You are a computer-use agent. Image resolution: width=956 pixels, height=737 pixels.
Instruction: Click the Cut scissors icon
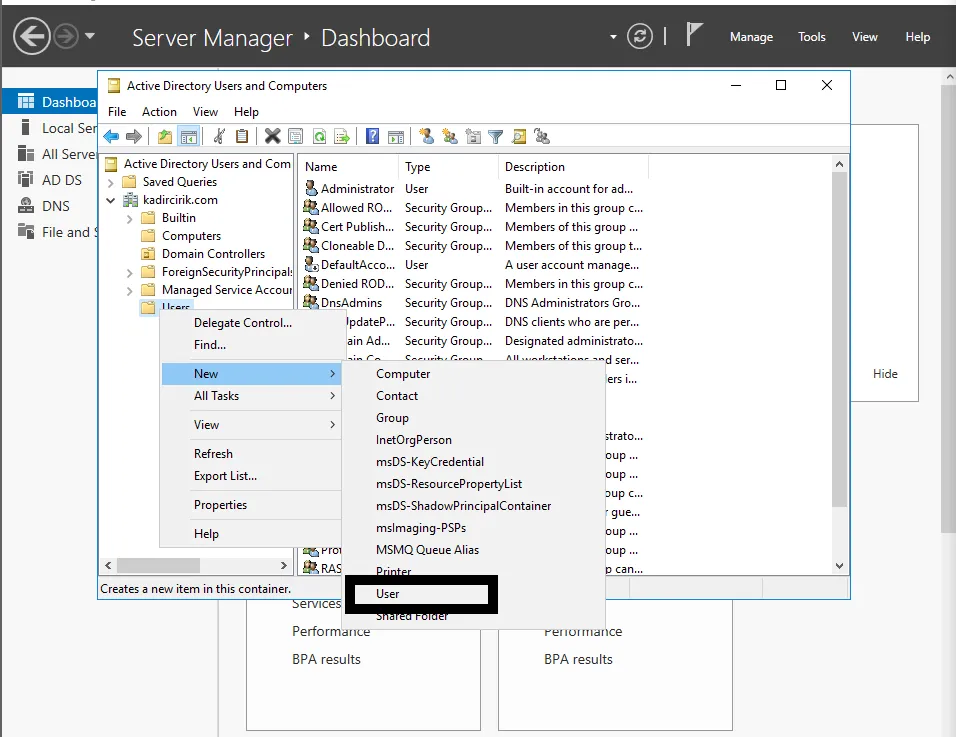tap(219, 137)
